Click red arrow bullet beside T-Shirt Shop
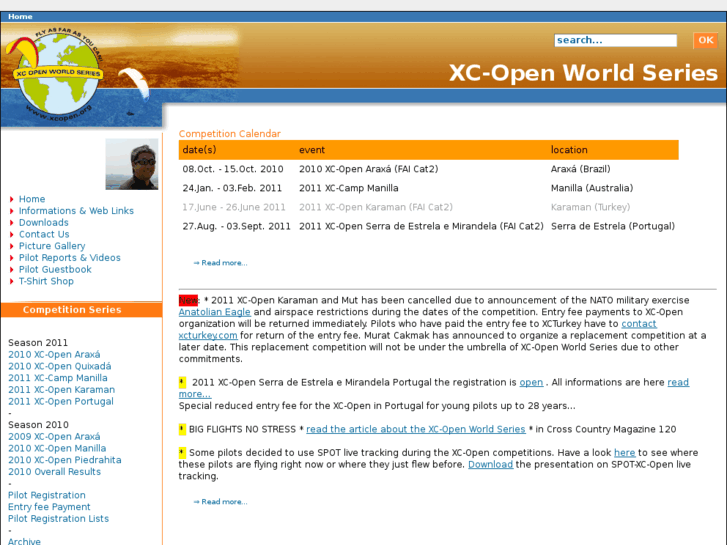The width and height of the screenshot is (727, 545). click(12, 282)
